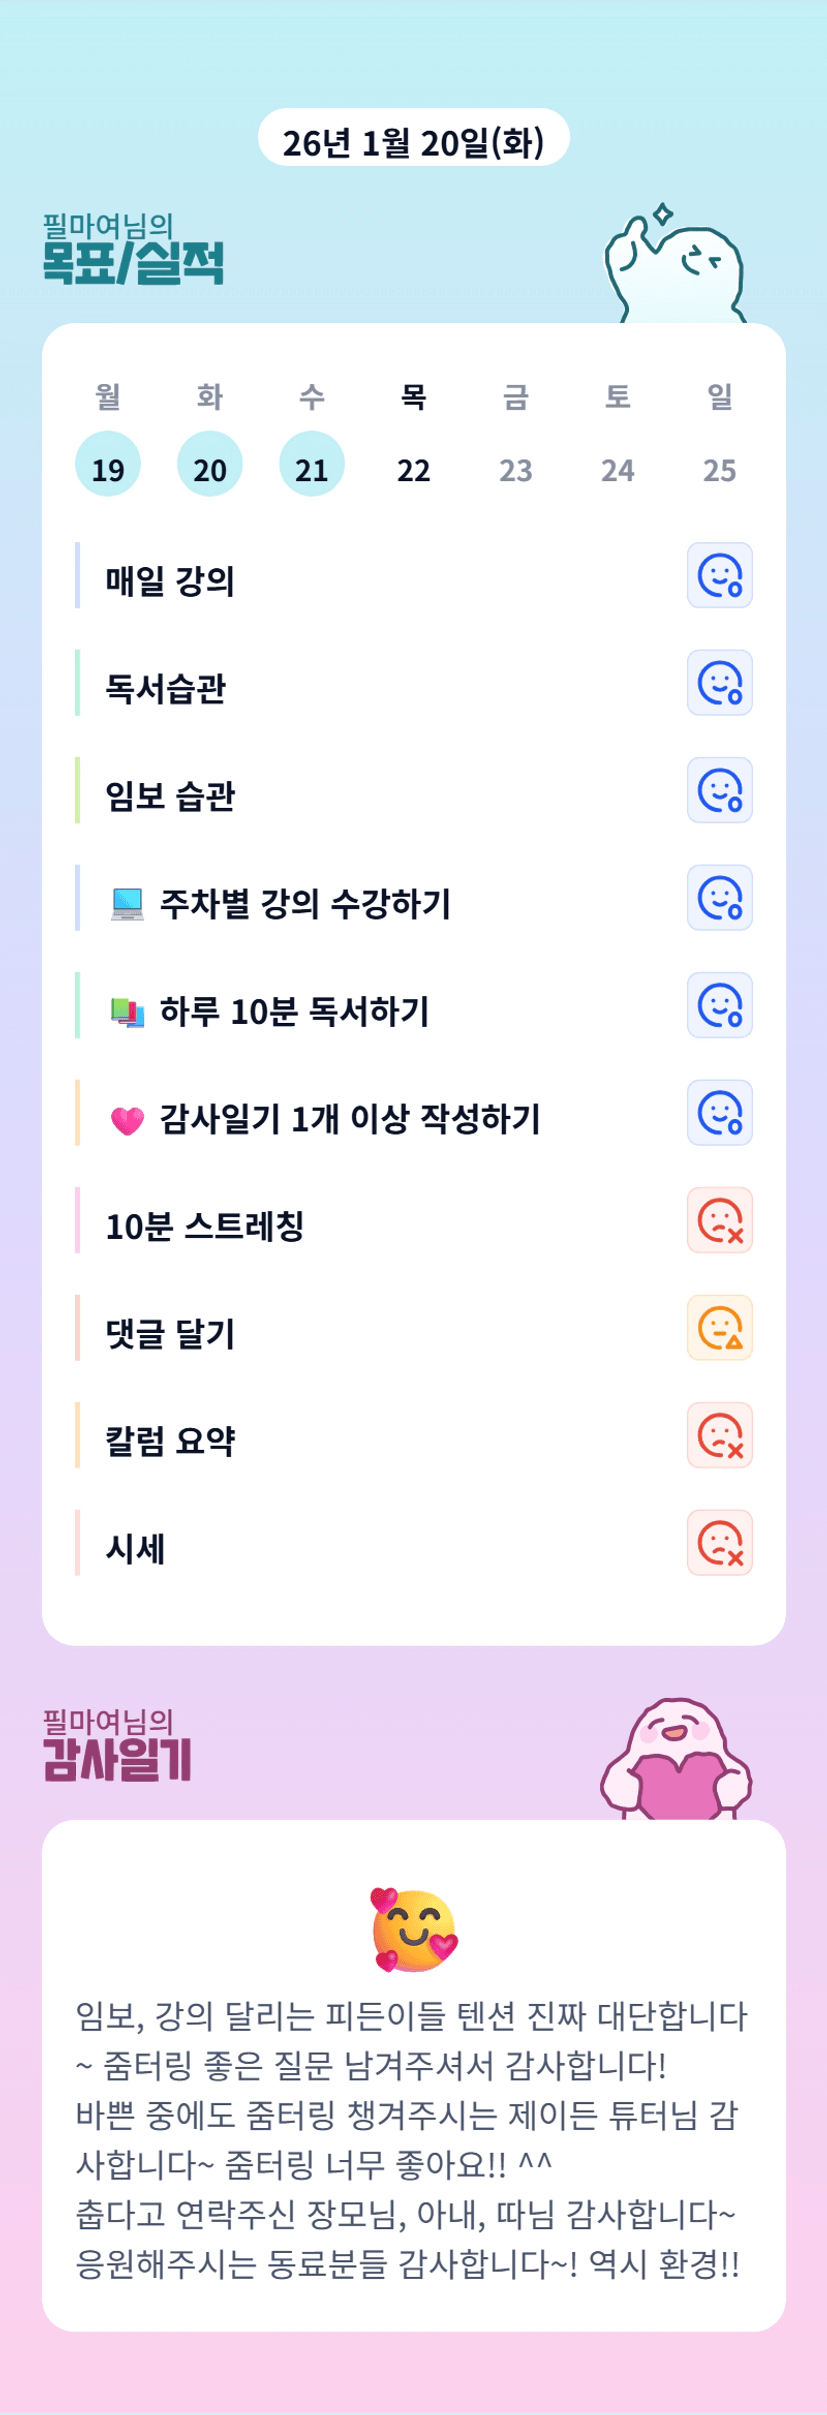Viewport: 827px width, 2415px height.
Task: Click the blue smiley icon for 매일 강의
Action: (719, 576)
